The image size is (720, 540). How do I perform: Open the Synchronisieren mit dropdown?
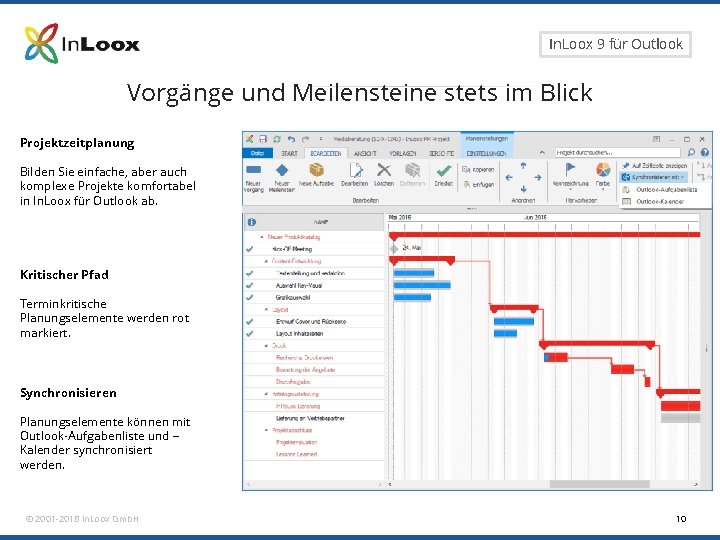tap(653, 177)
